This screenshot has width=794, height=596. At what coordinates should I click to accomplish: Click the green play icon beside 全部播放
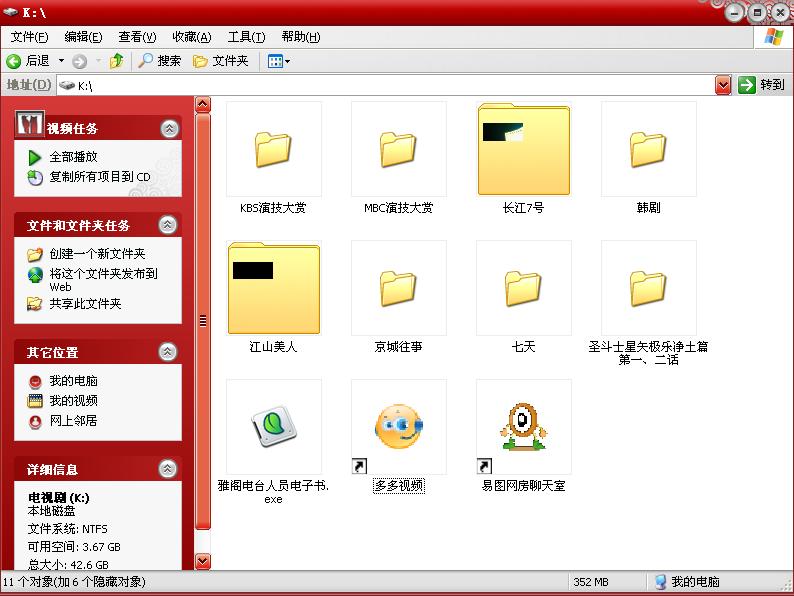click(34, 158)
